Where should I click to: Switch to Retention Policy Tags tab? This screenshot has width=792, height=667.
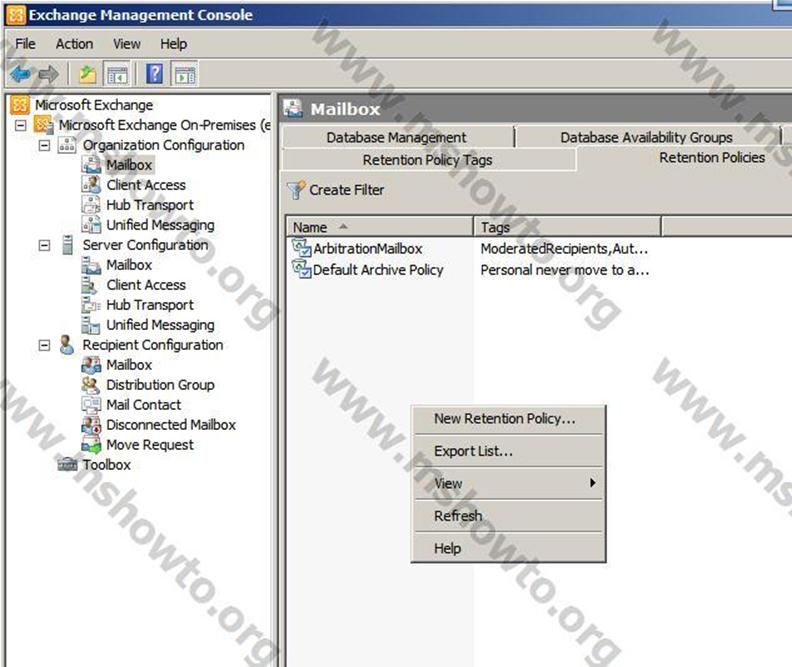428,160
